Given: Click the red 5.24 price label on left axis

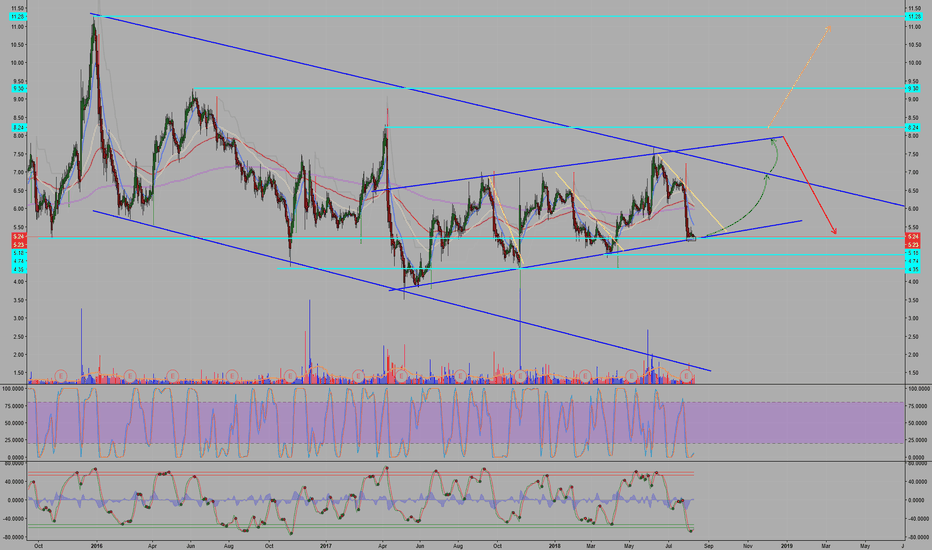Looking at the screenshot, I should tap(17, 237).
